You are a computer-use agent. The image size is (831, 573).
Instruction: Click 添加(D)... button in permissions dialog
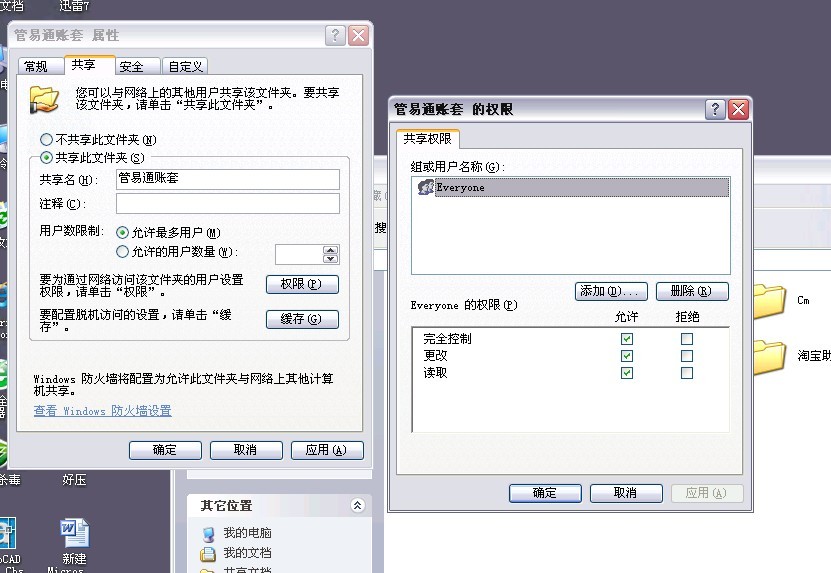tap(611, 291)
